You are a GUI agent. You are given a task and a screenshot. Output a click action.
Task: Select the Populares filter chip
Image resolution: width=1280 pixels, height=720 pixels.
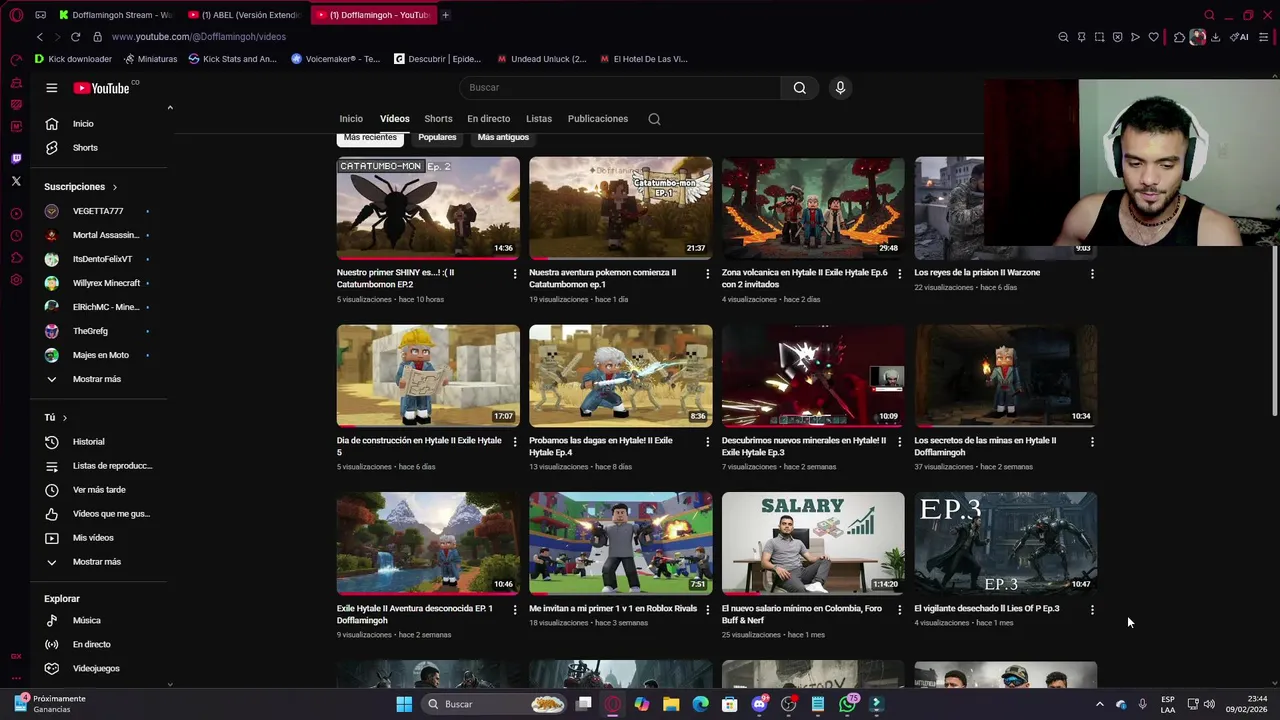(437, 137)
